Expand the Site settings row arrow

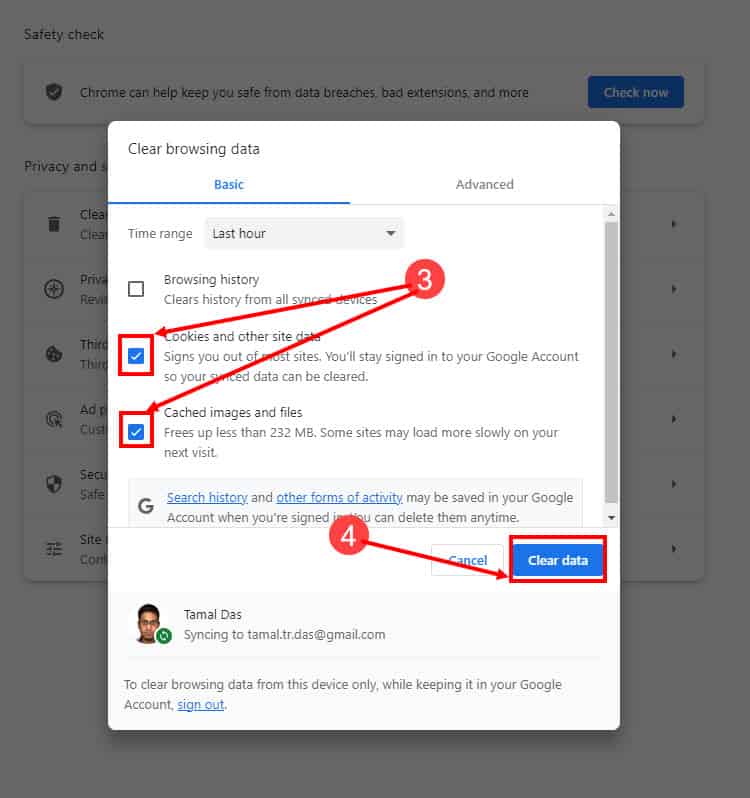[x=674, y=549]
